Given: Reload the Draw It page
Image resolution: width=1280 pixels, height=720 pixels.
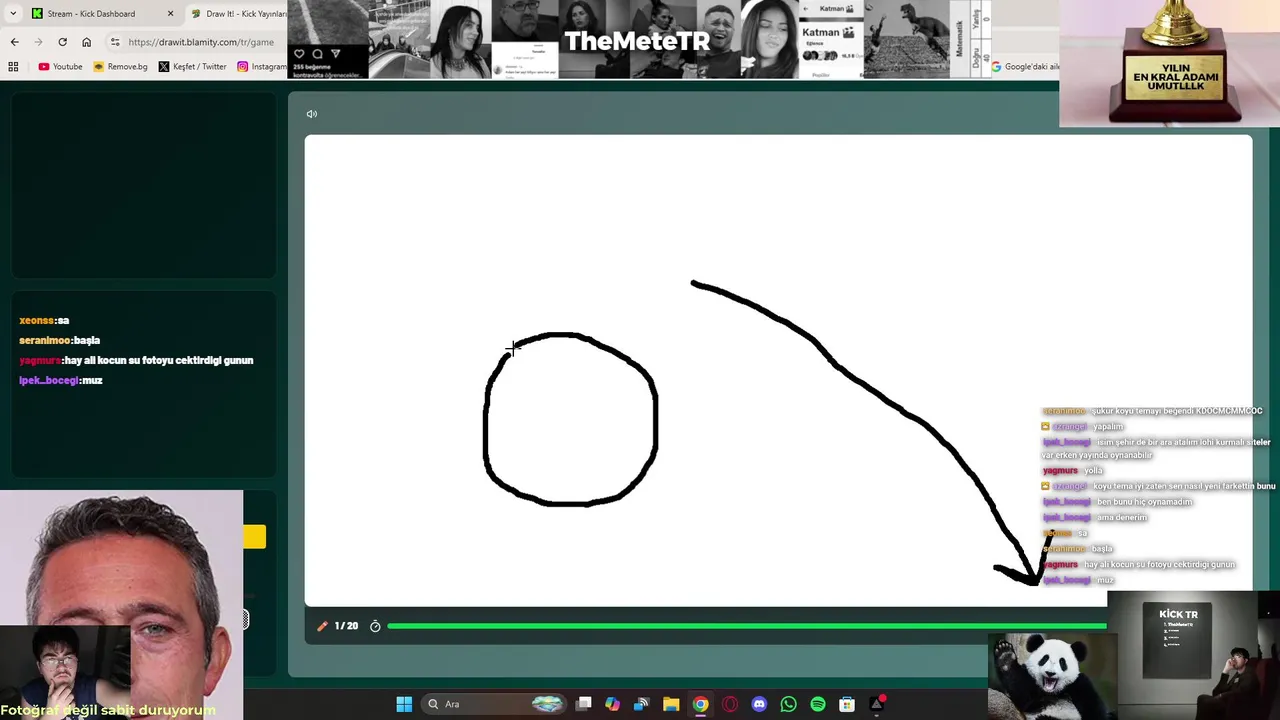Looking at the screenshot, I should 62,42.
